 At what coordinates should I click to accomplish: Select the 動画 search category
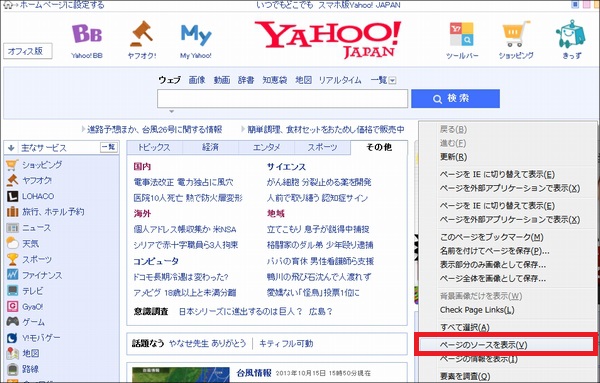tap(222, 80)
